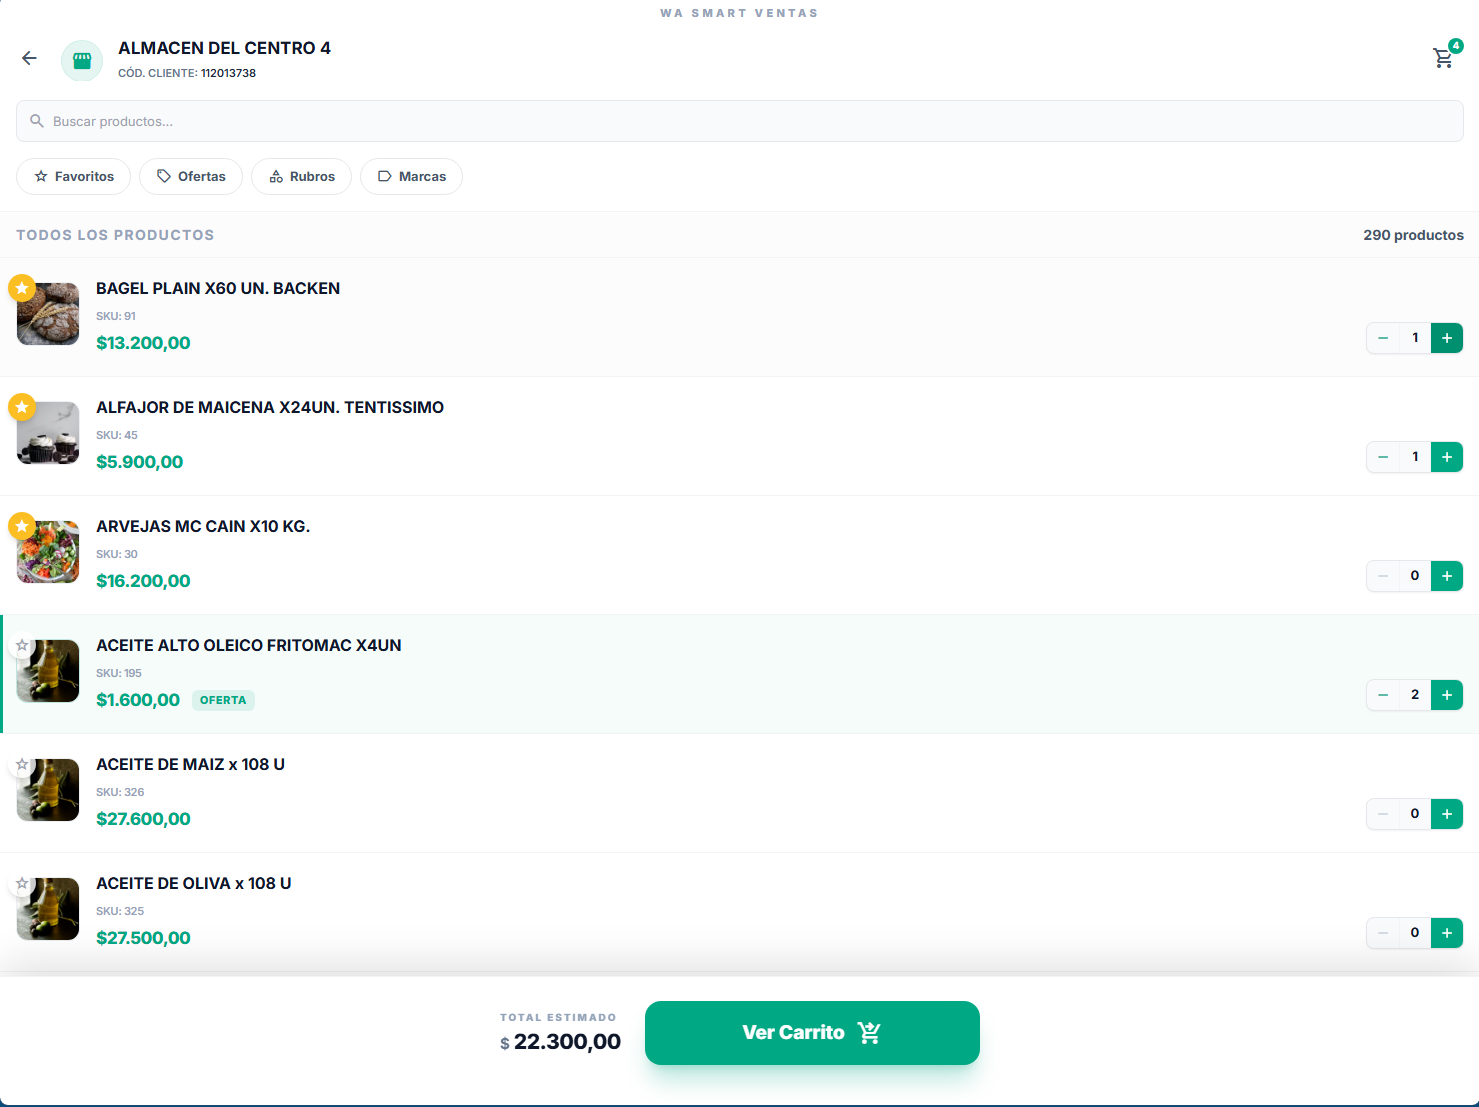Click the price $27.500,00
1479x1107 pixels.
click(x=143, y=938)
